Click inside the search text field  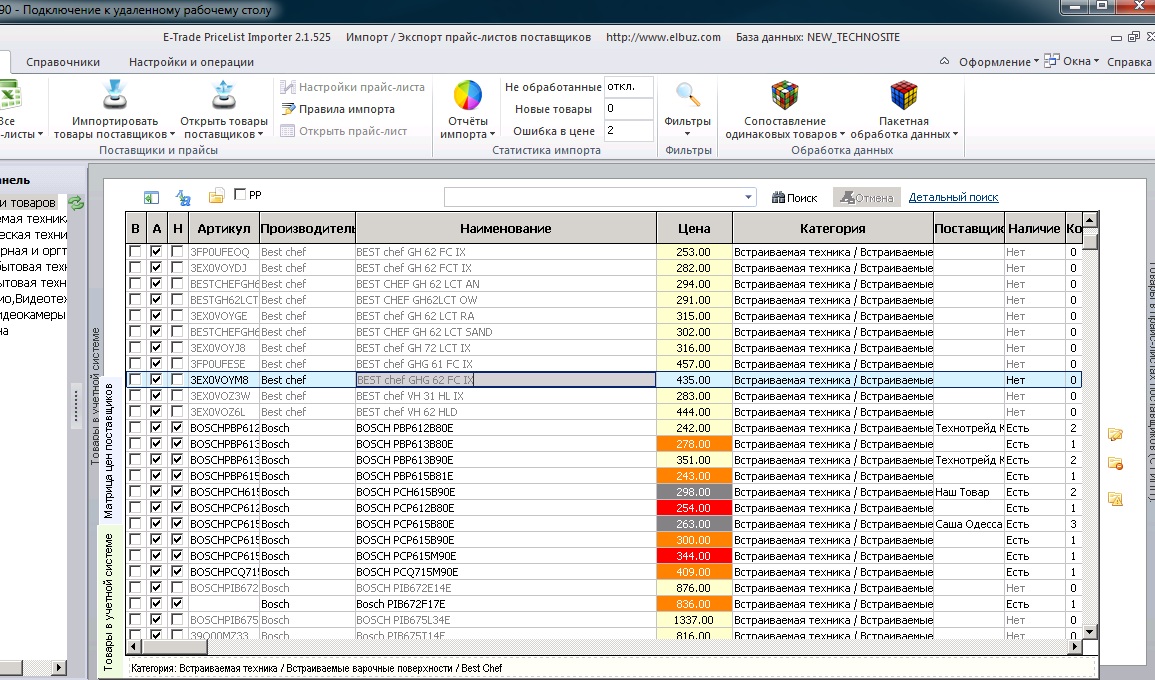[x=592, y=197]
